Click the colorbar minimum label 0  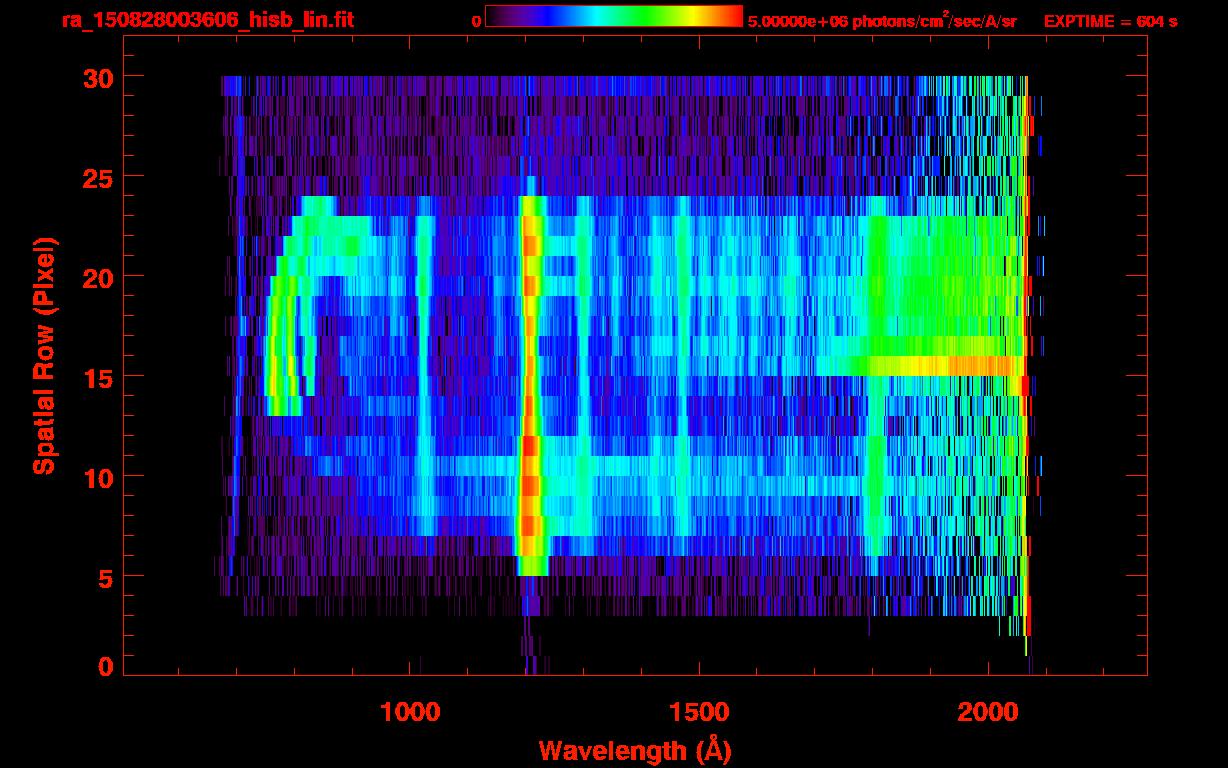[476, 21]
